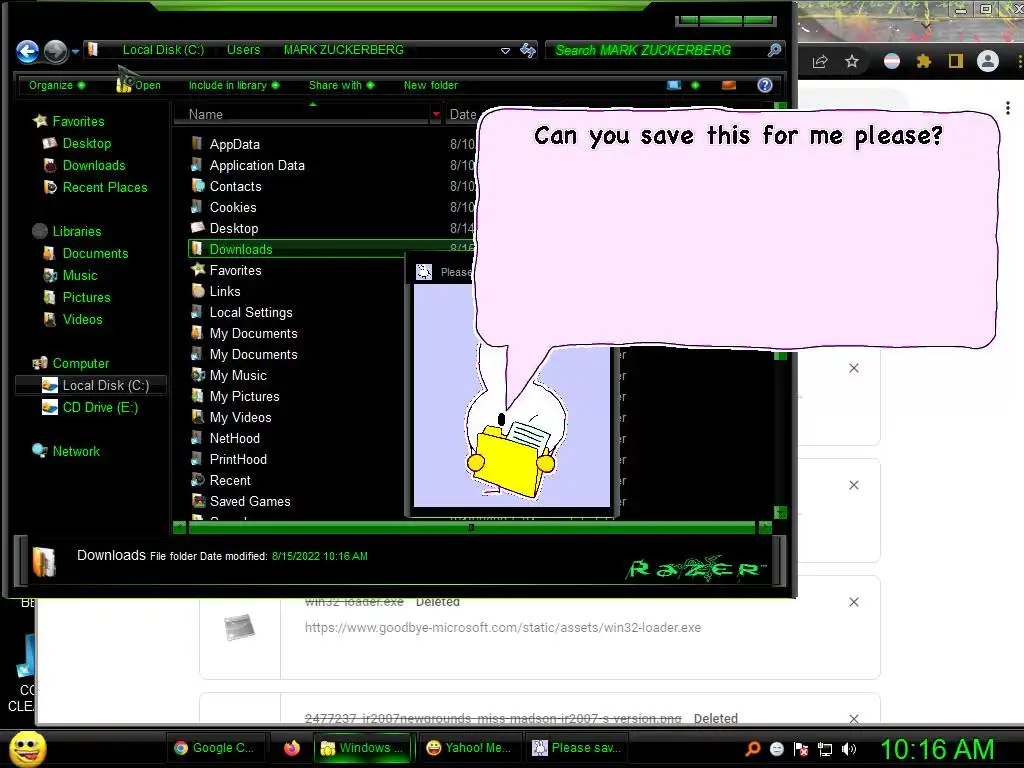
Task: Click the Chrome profile avatar icon
Action: pos(987,61)
